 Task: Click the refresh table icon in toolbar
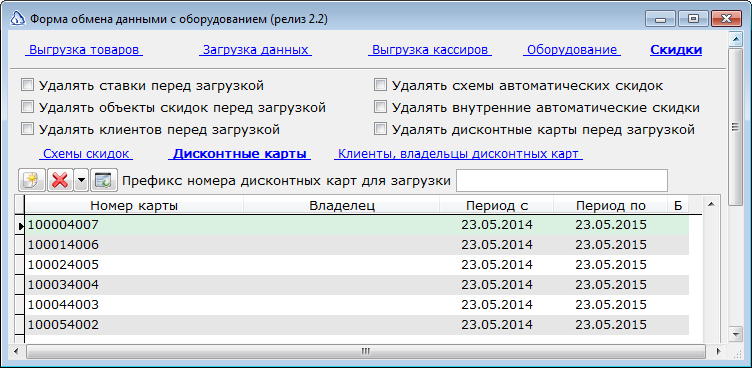pos(104,181)
